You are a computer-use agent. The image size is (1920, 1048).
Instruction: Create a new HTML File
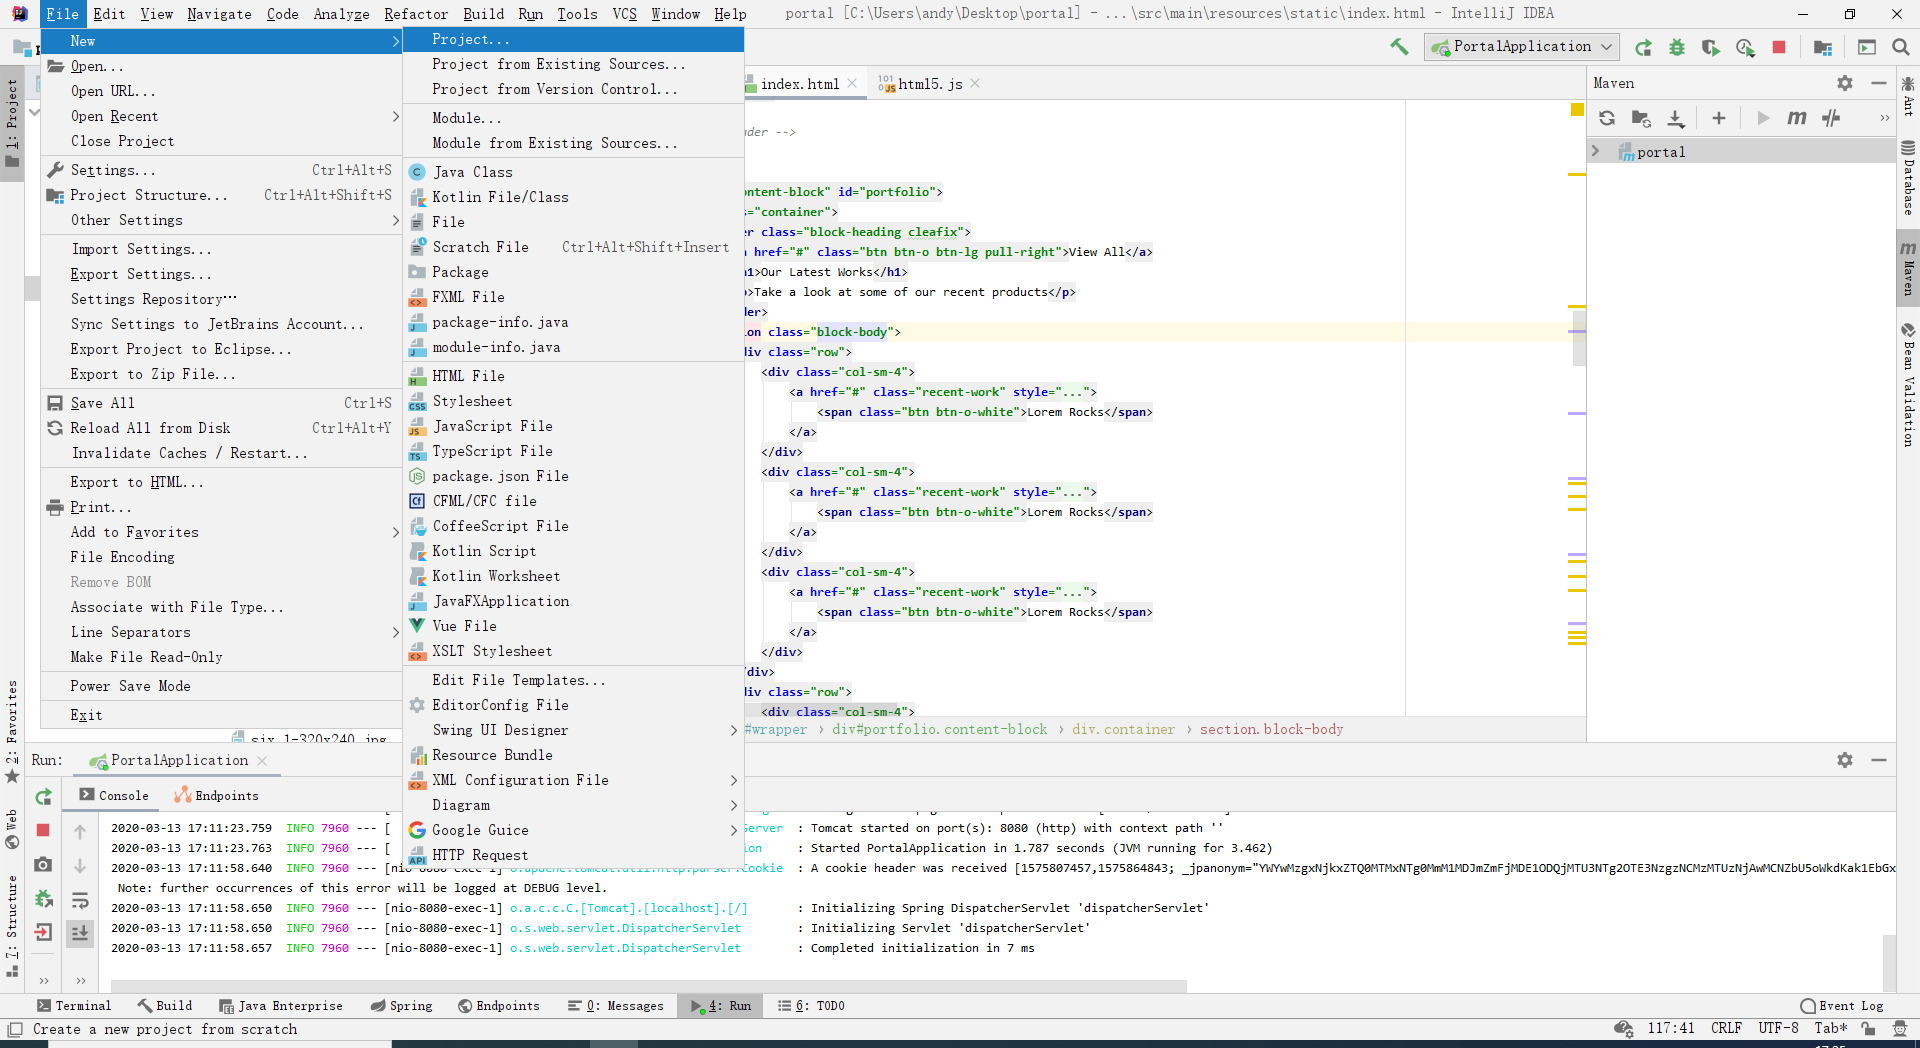[x=574, y=376]
